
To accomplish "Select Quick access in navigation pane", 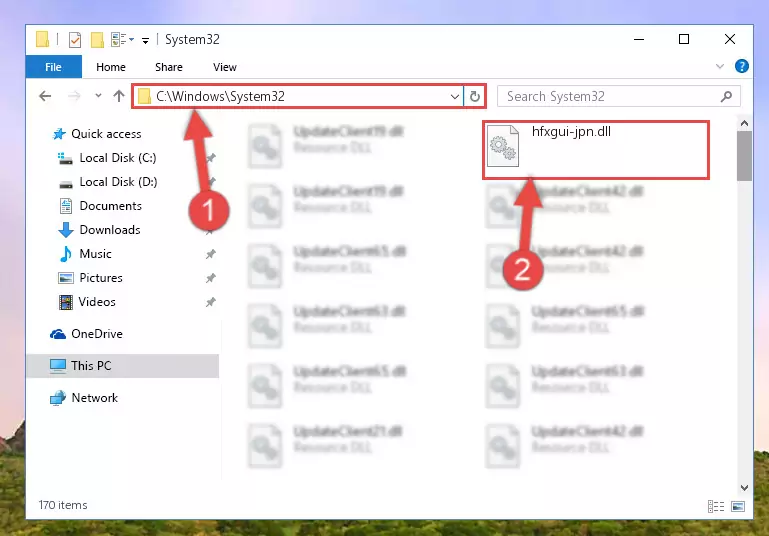I will (x=106, y=134).
